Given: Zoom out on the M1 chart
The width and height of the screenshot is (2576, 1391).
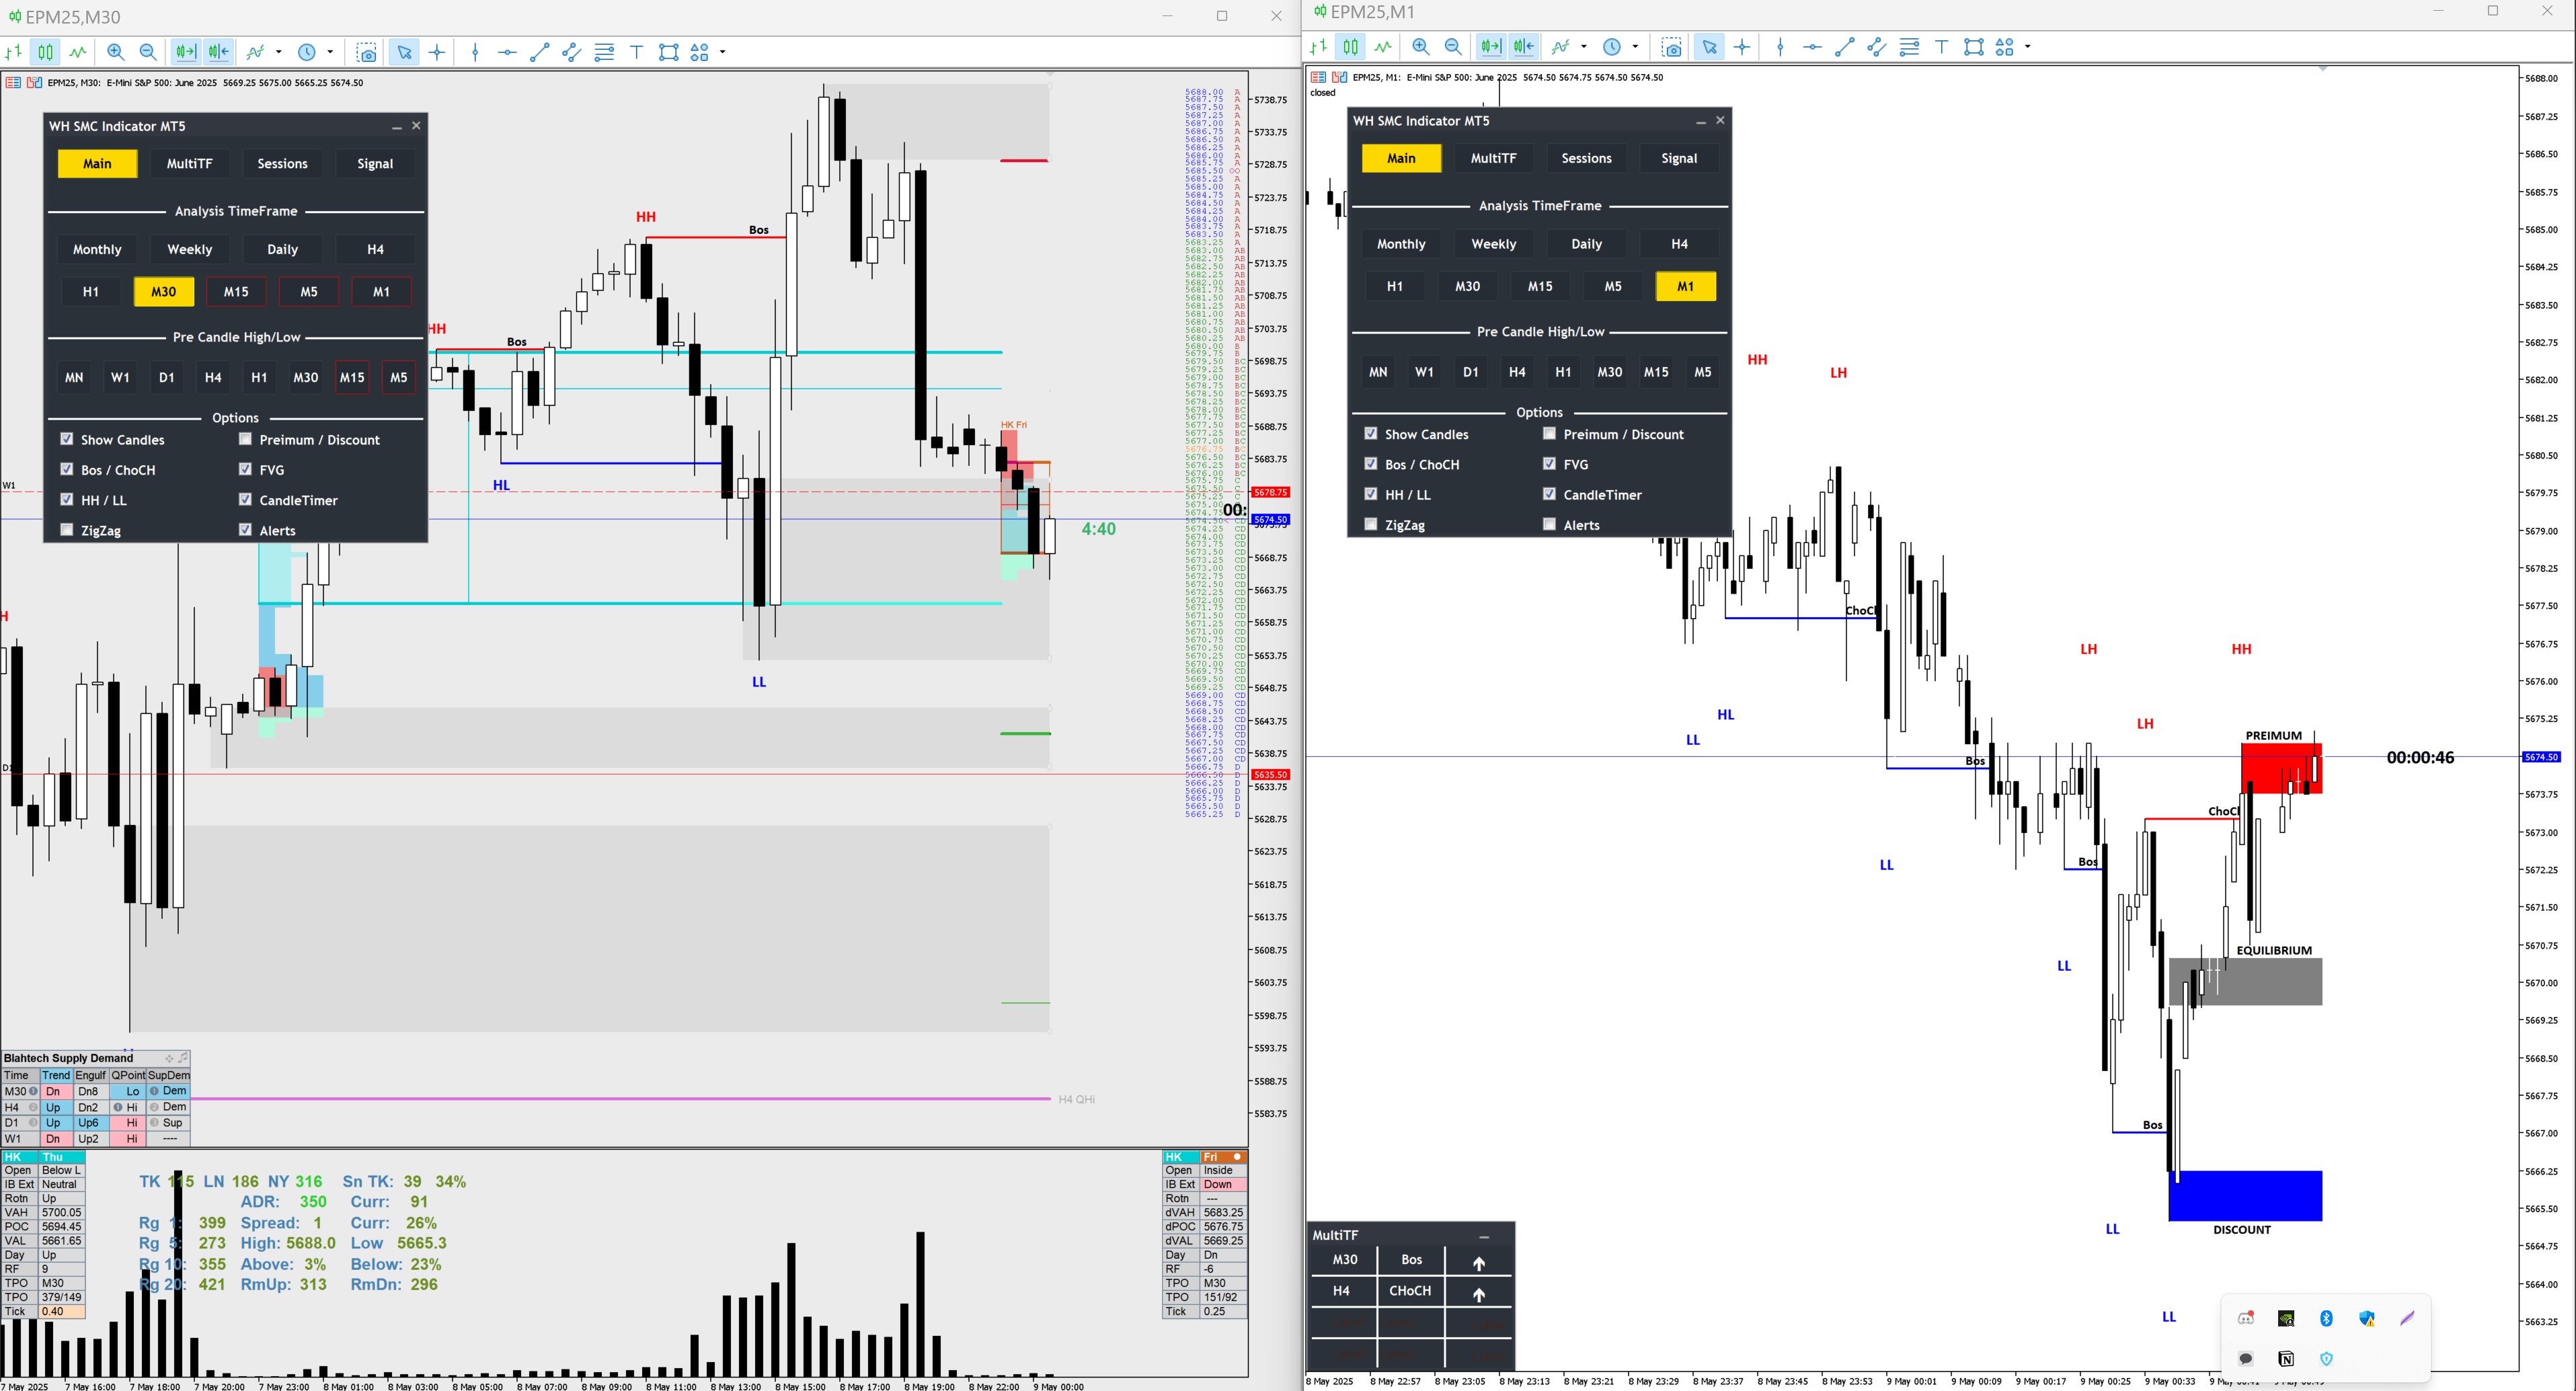Looking at the screenshot, I should (x=1453, y=47).
